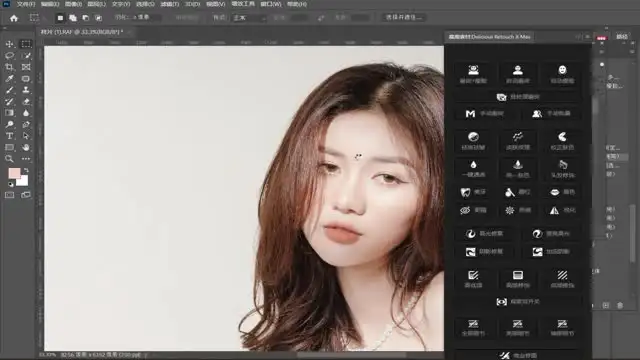Click the triangle sharpen icon
The image size is (640, 360).
pos(554,210)
